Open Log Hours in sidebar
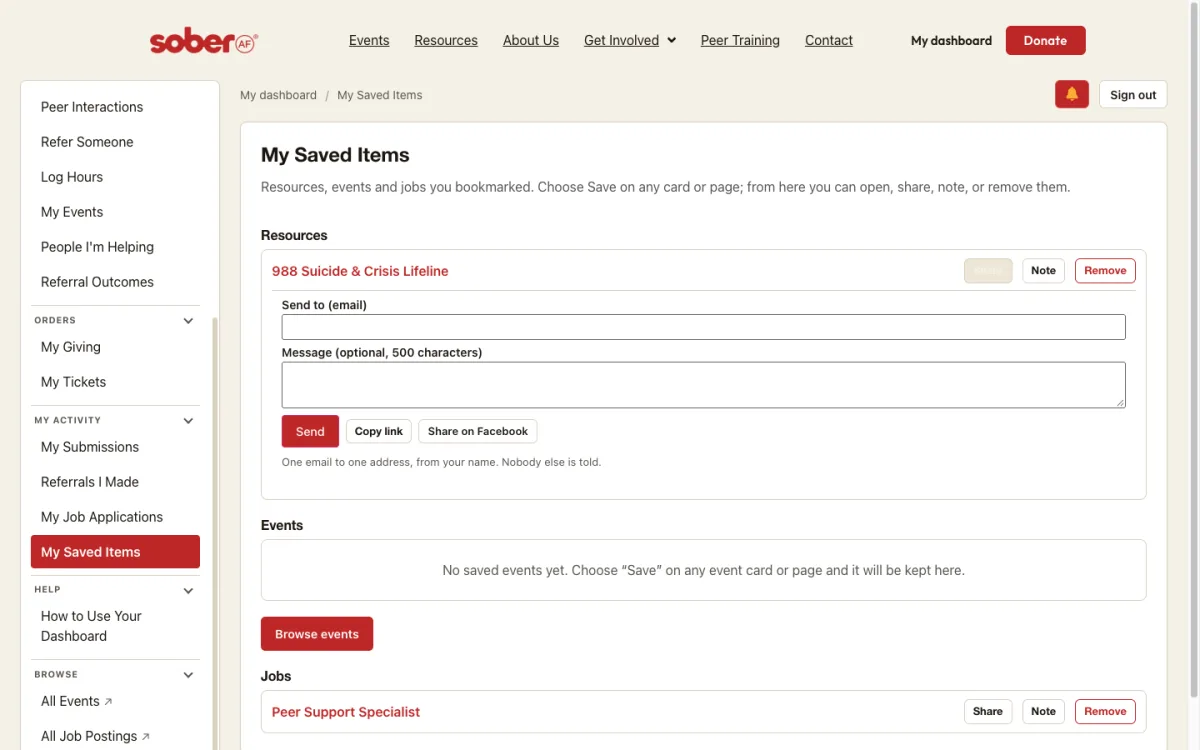This screenshot has height=750, width=1200. 115,177
